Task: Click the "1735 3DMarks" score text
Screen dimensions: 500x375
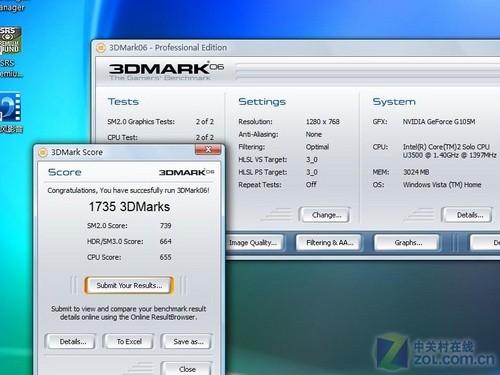Action: [129, 207]
